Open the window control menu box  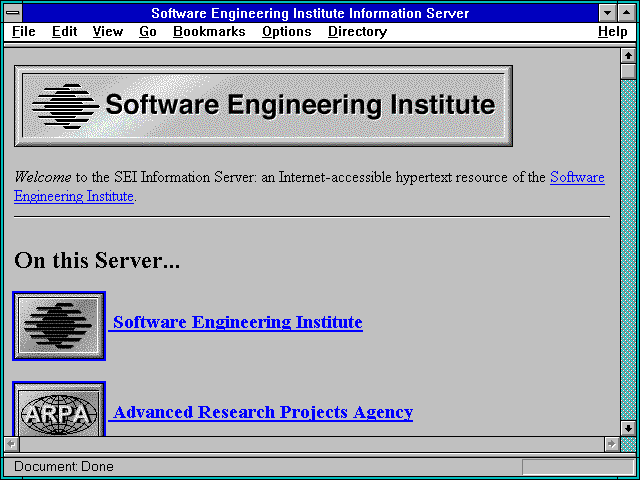pos(13,13)
